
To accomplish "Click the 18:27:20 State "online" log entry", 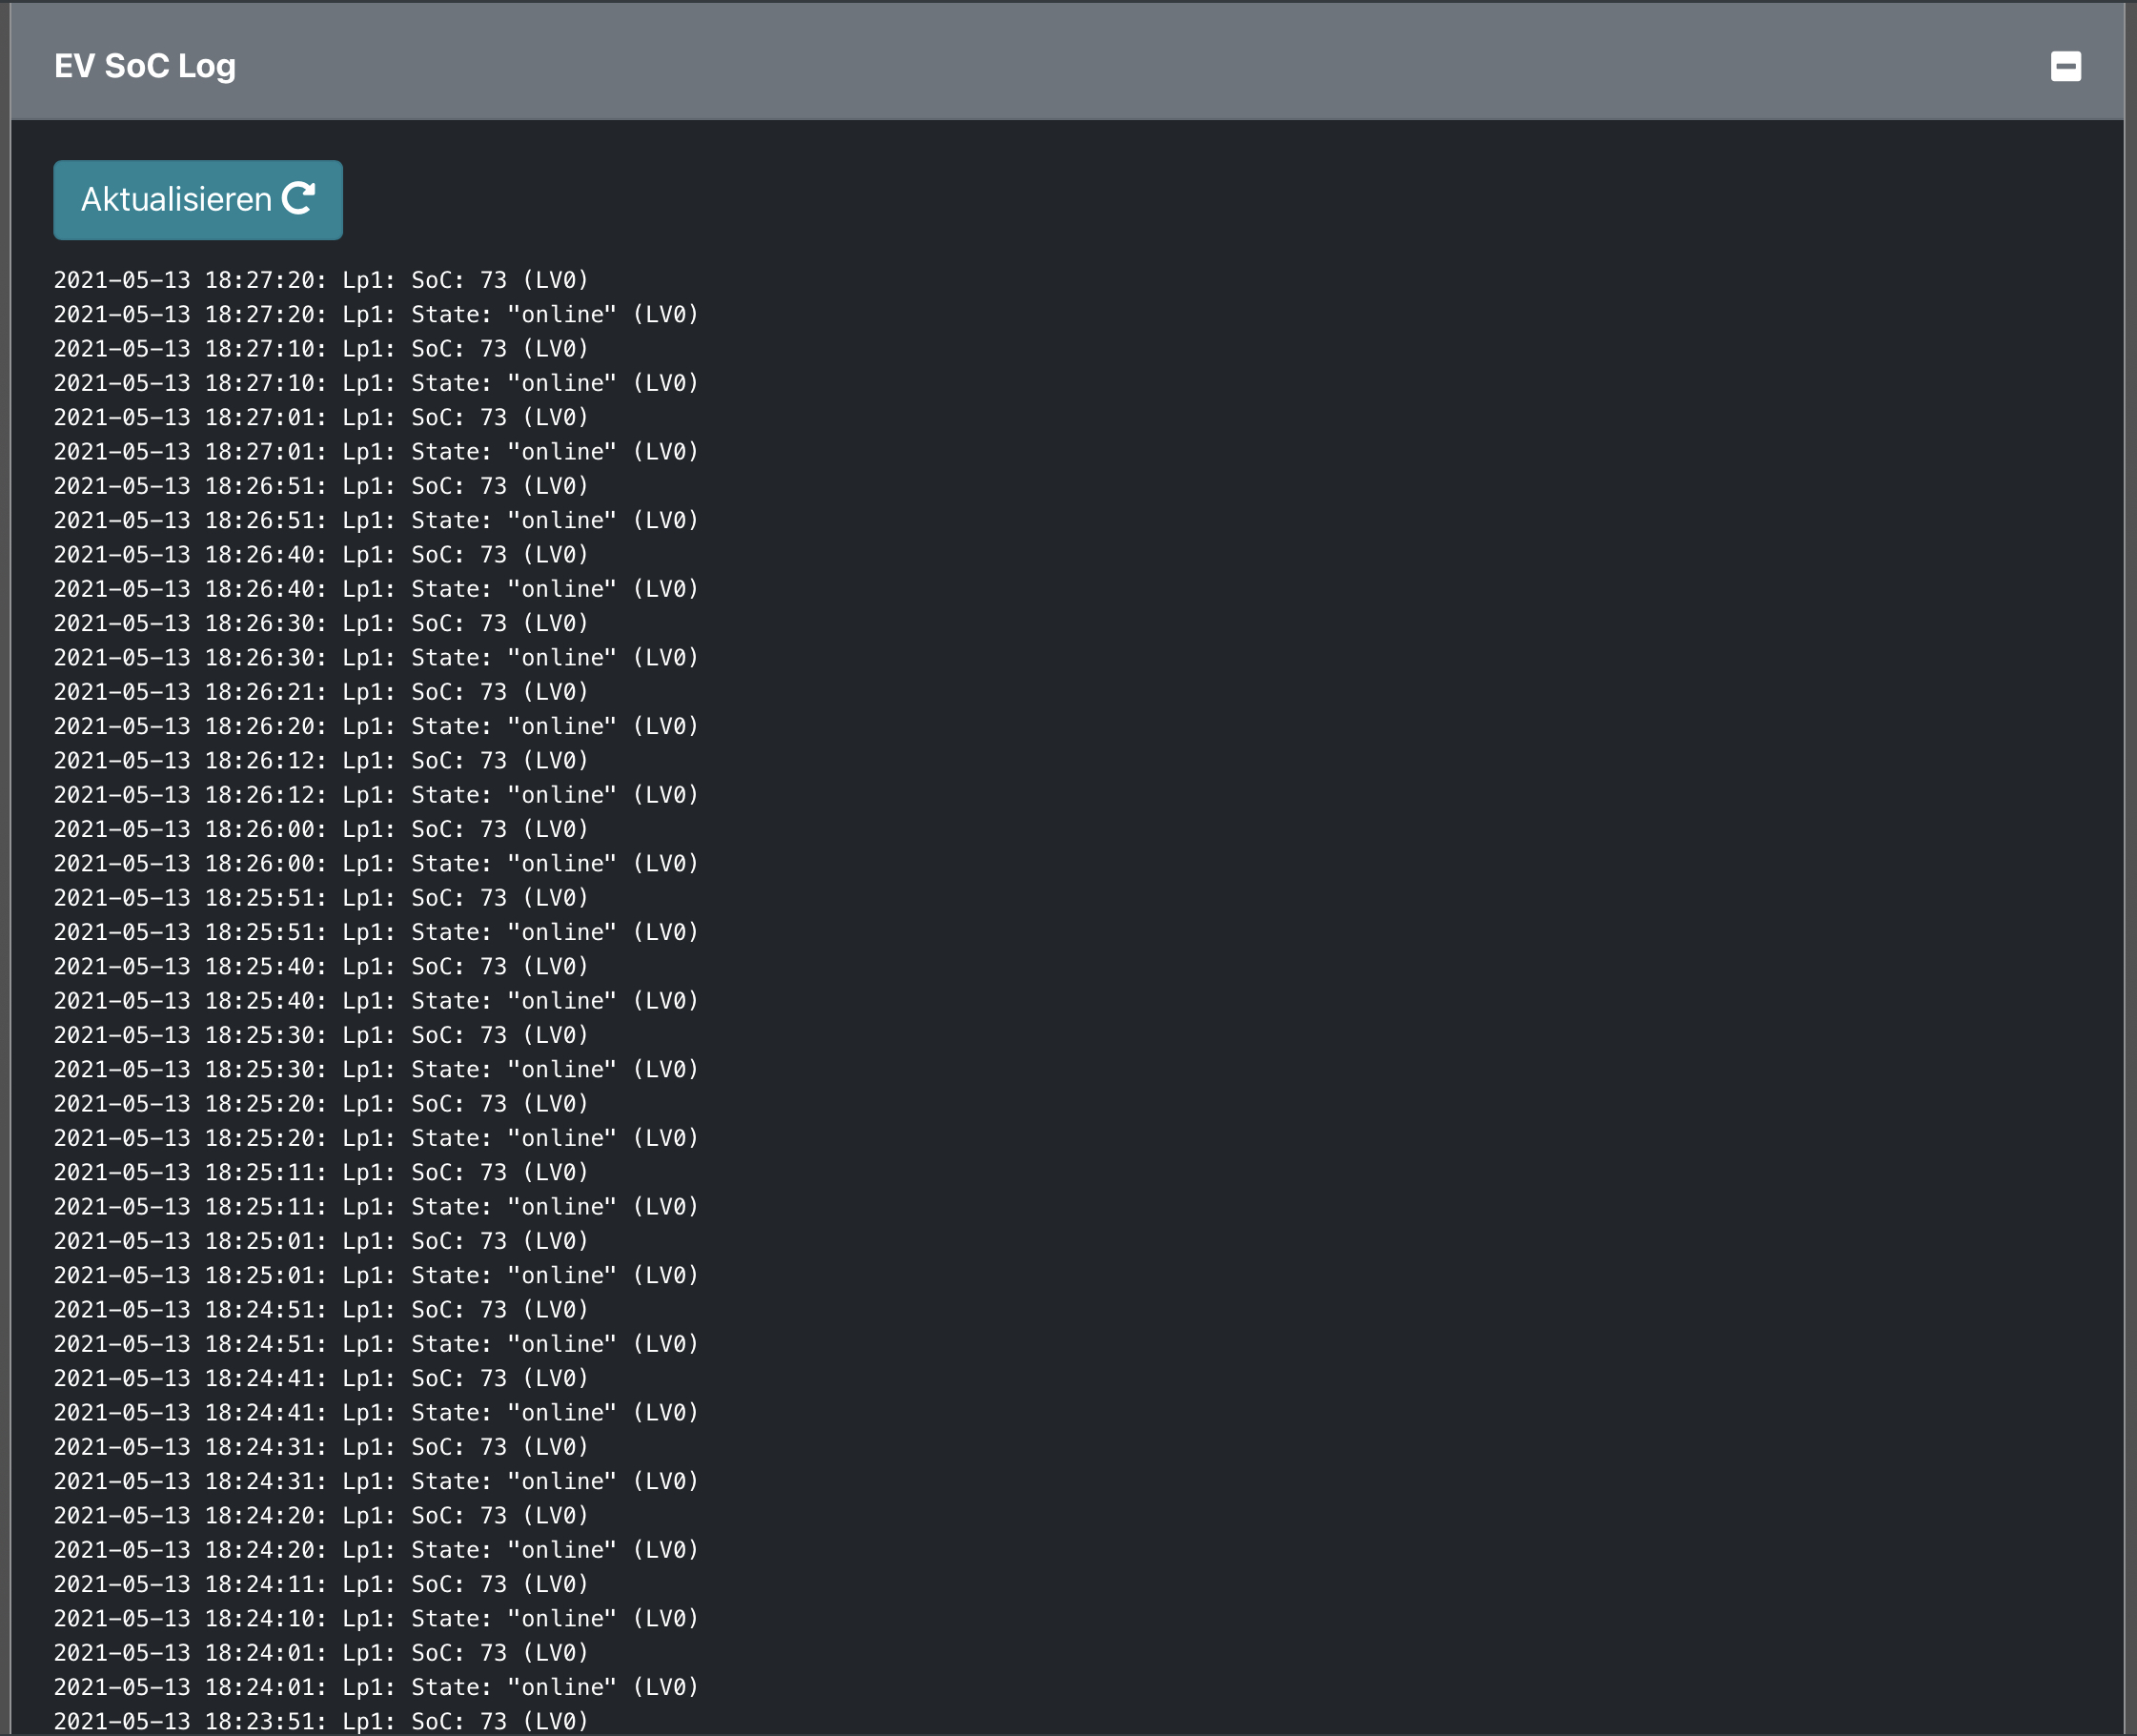I will point(375,314).
